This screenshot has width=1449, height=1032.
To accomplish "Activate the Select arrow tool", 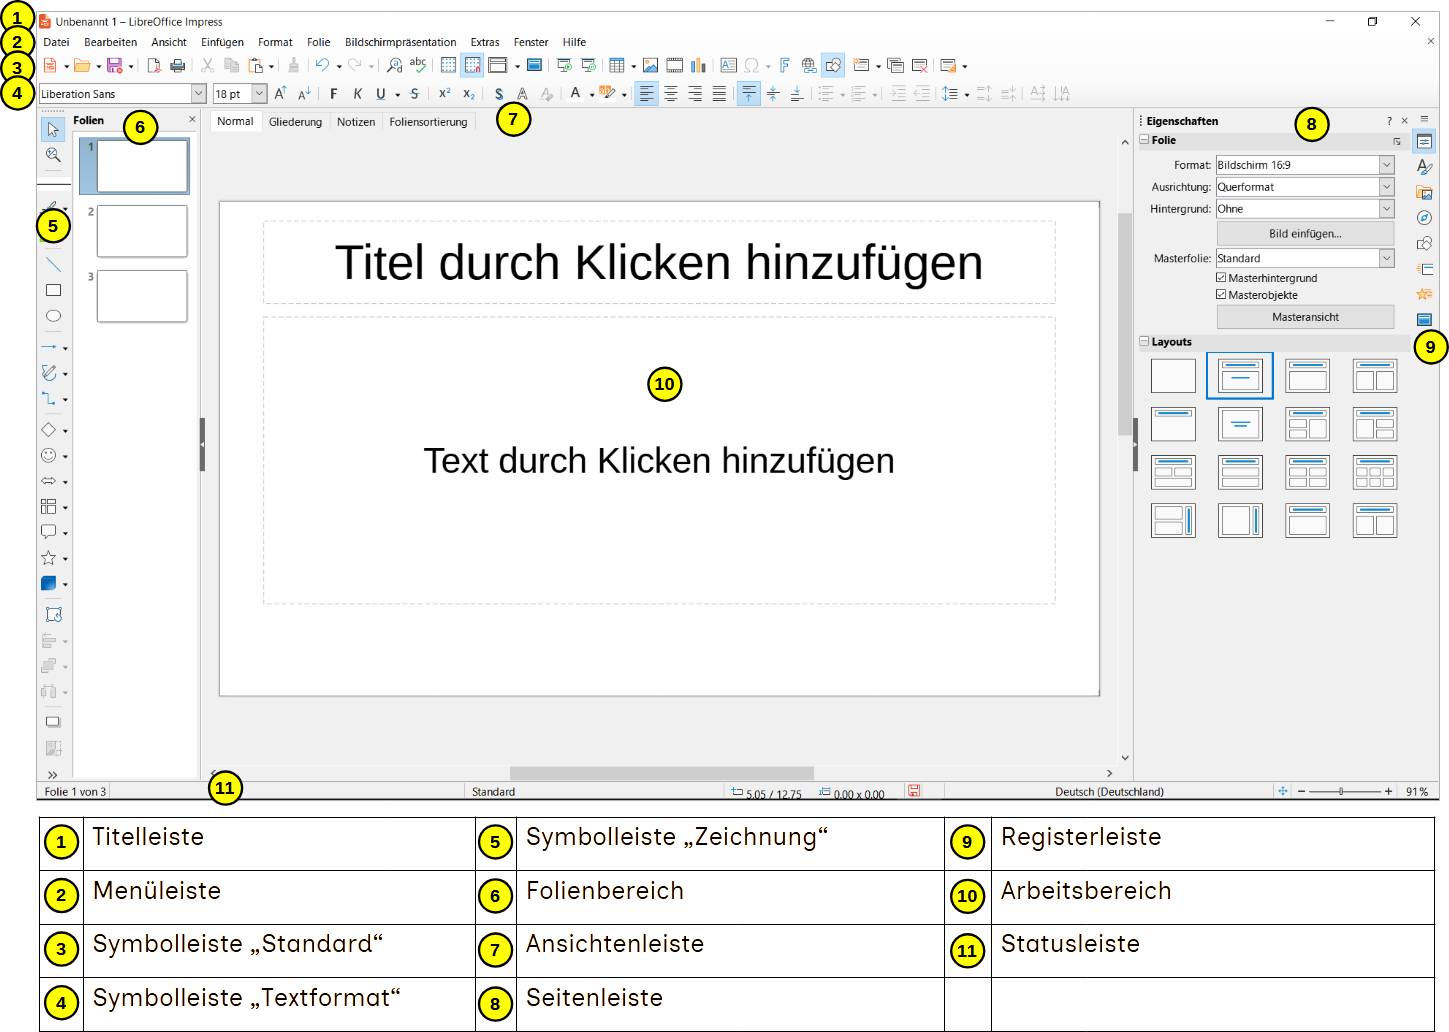I will click(x=53, y=130).
